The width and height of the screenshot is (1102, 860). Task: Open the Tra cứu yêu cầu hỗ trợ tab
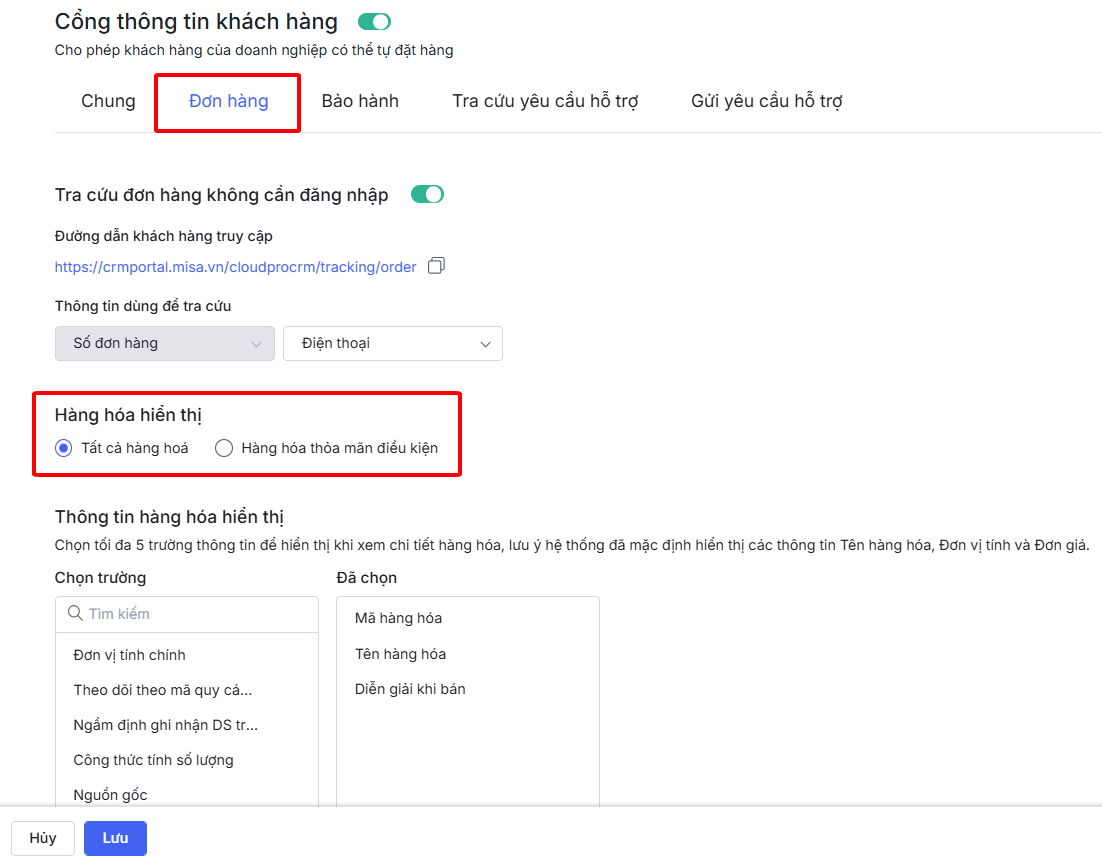(x=545, y=101)
